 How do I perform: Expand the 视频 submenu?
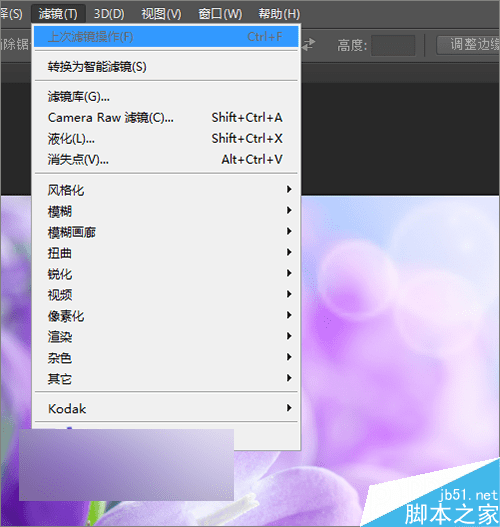(166, 295)
